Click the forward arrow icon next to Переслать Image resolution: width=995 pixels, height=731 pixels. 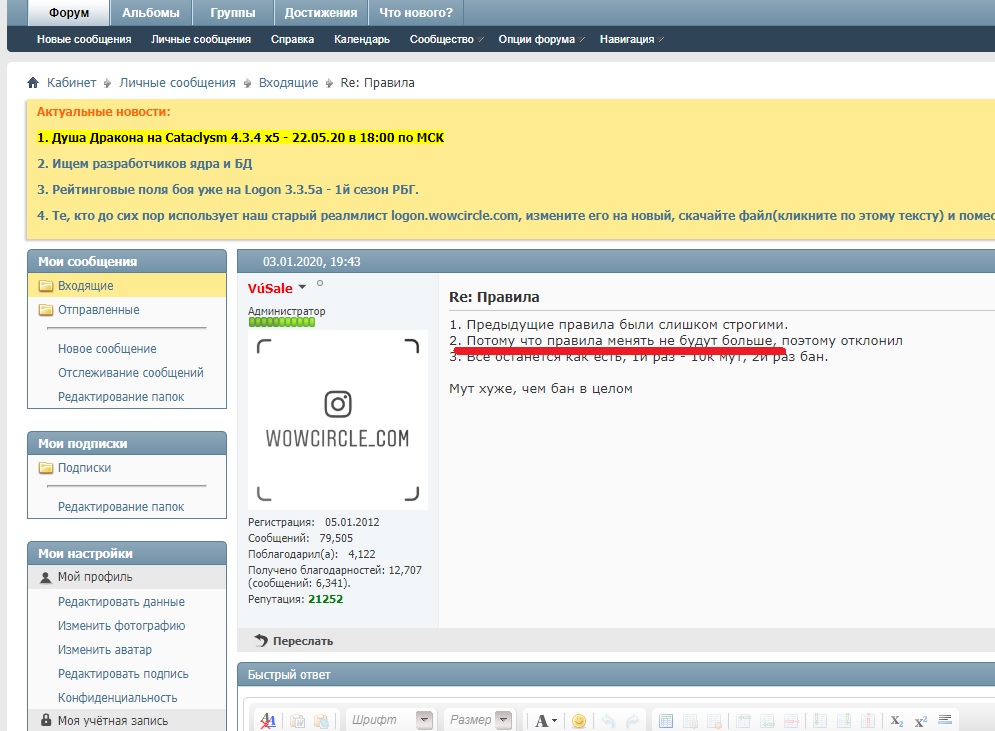[261, 640]
